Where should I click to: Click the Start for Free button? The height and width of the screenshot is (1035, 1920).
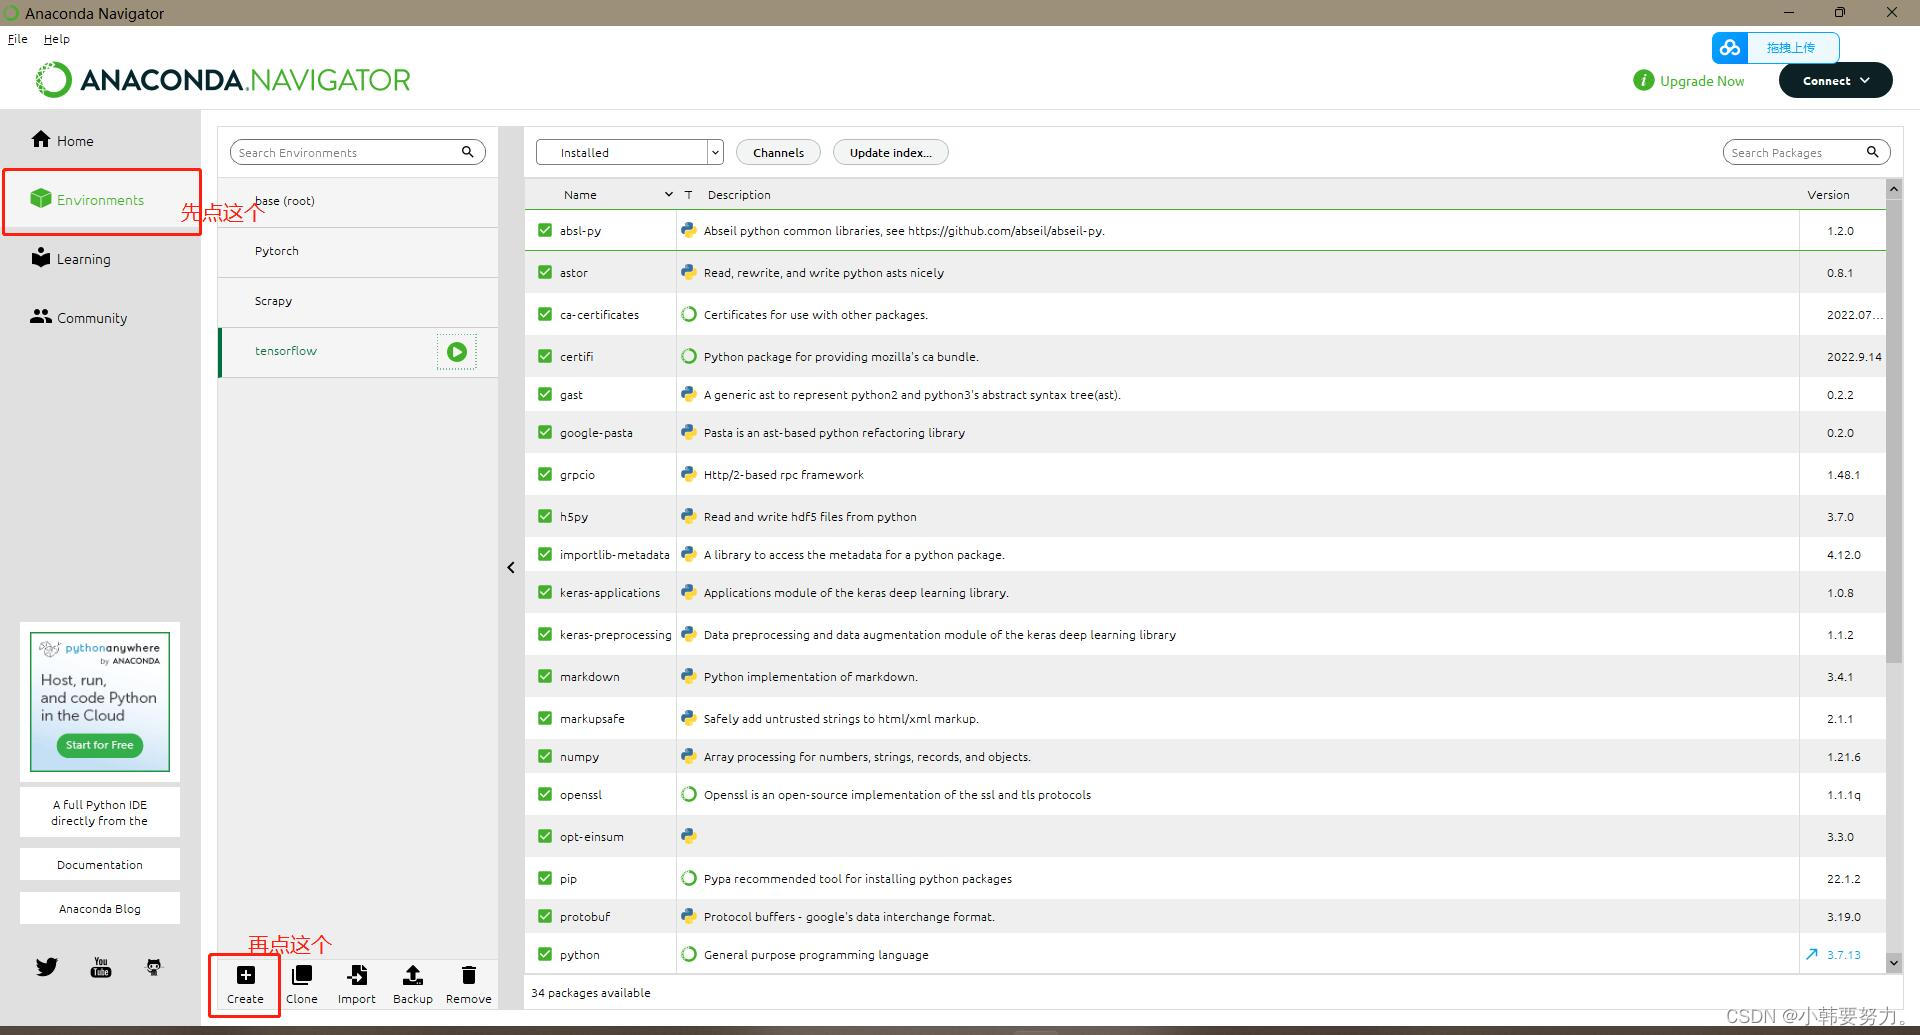point(99,745)
